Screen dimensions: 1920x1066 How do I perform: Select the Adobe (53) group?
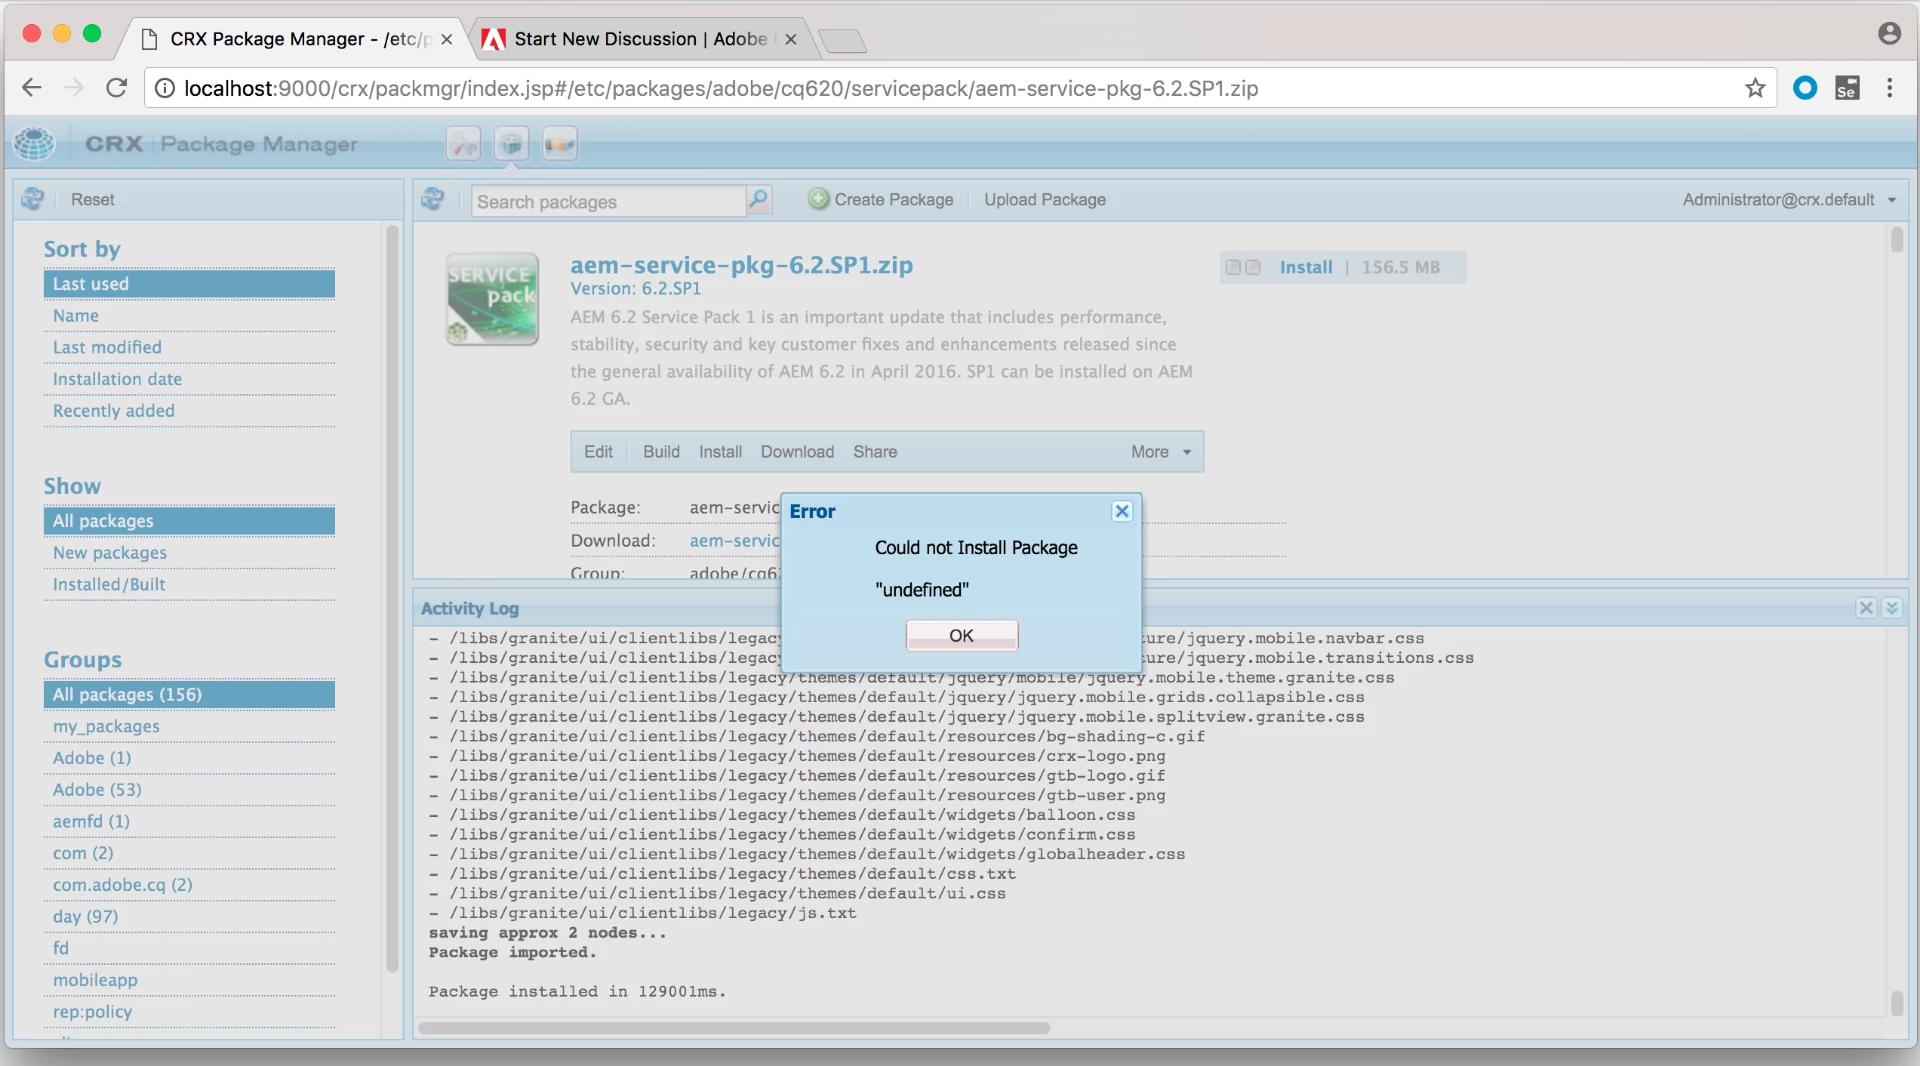pyautogui.click(x=189, y=790)
